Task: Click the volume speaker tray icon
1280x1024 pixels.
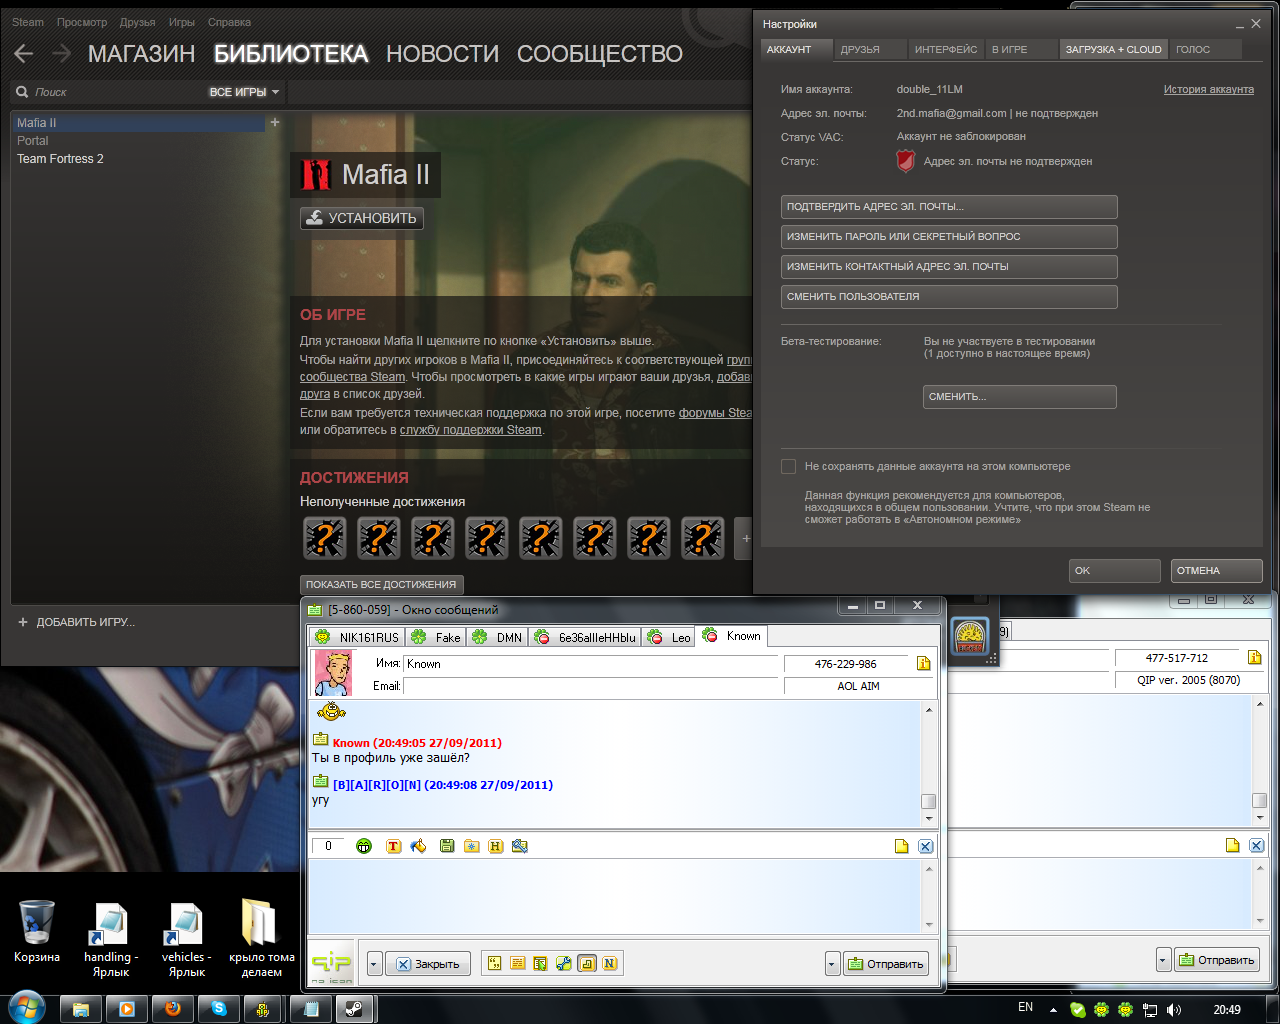Action: tap(1174, 1010)
